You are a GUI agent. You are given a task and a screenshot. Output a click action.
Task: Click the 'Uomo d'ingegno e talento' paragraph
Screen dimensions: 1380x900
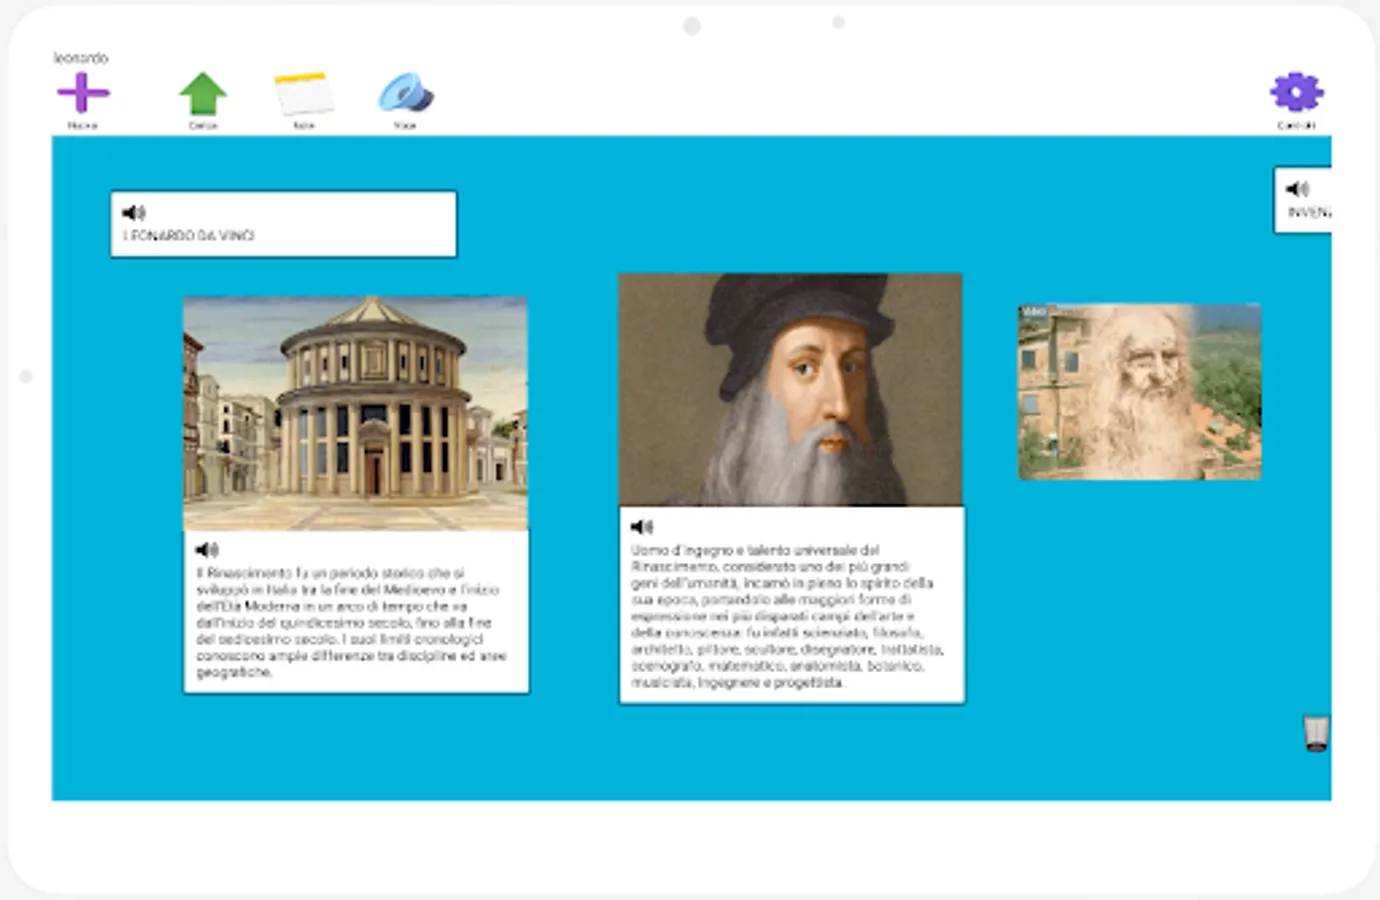tap(787, 616)
